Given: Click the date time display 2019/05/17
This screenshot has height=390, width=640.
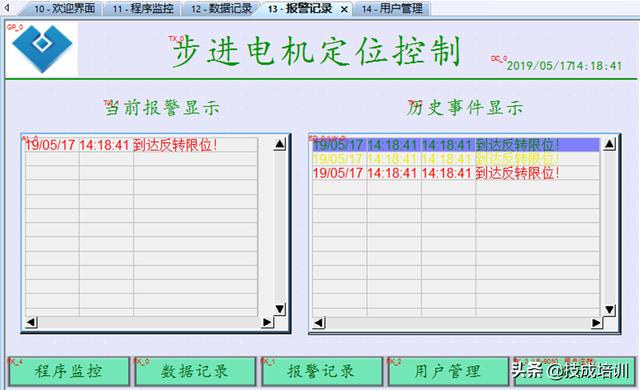Looking at the screenshot, I should point(564,66).
